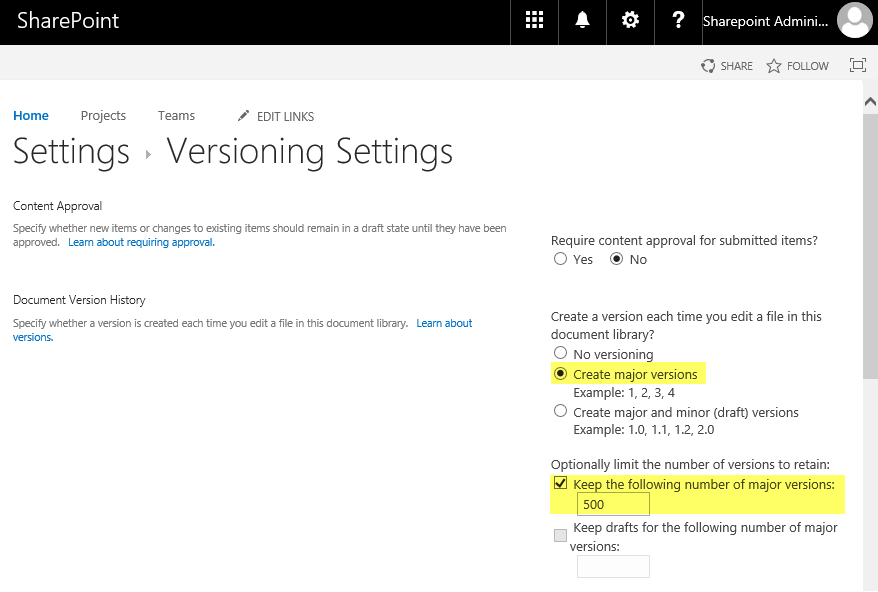Viewport: 878px width, 592px height.
Task: Switch to the Teams tab
Action: pos(176,115)
